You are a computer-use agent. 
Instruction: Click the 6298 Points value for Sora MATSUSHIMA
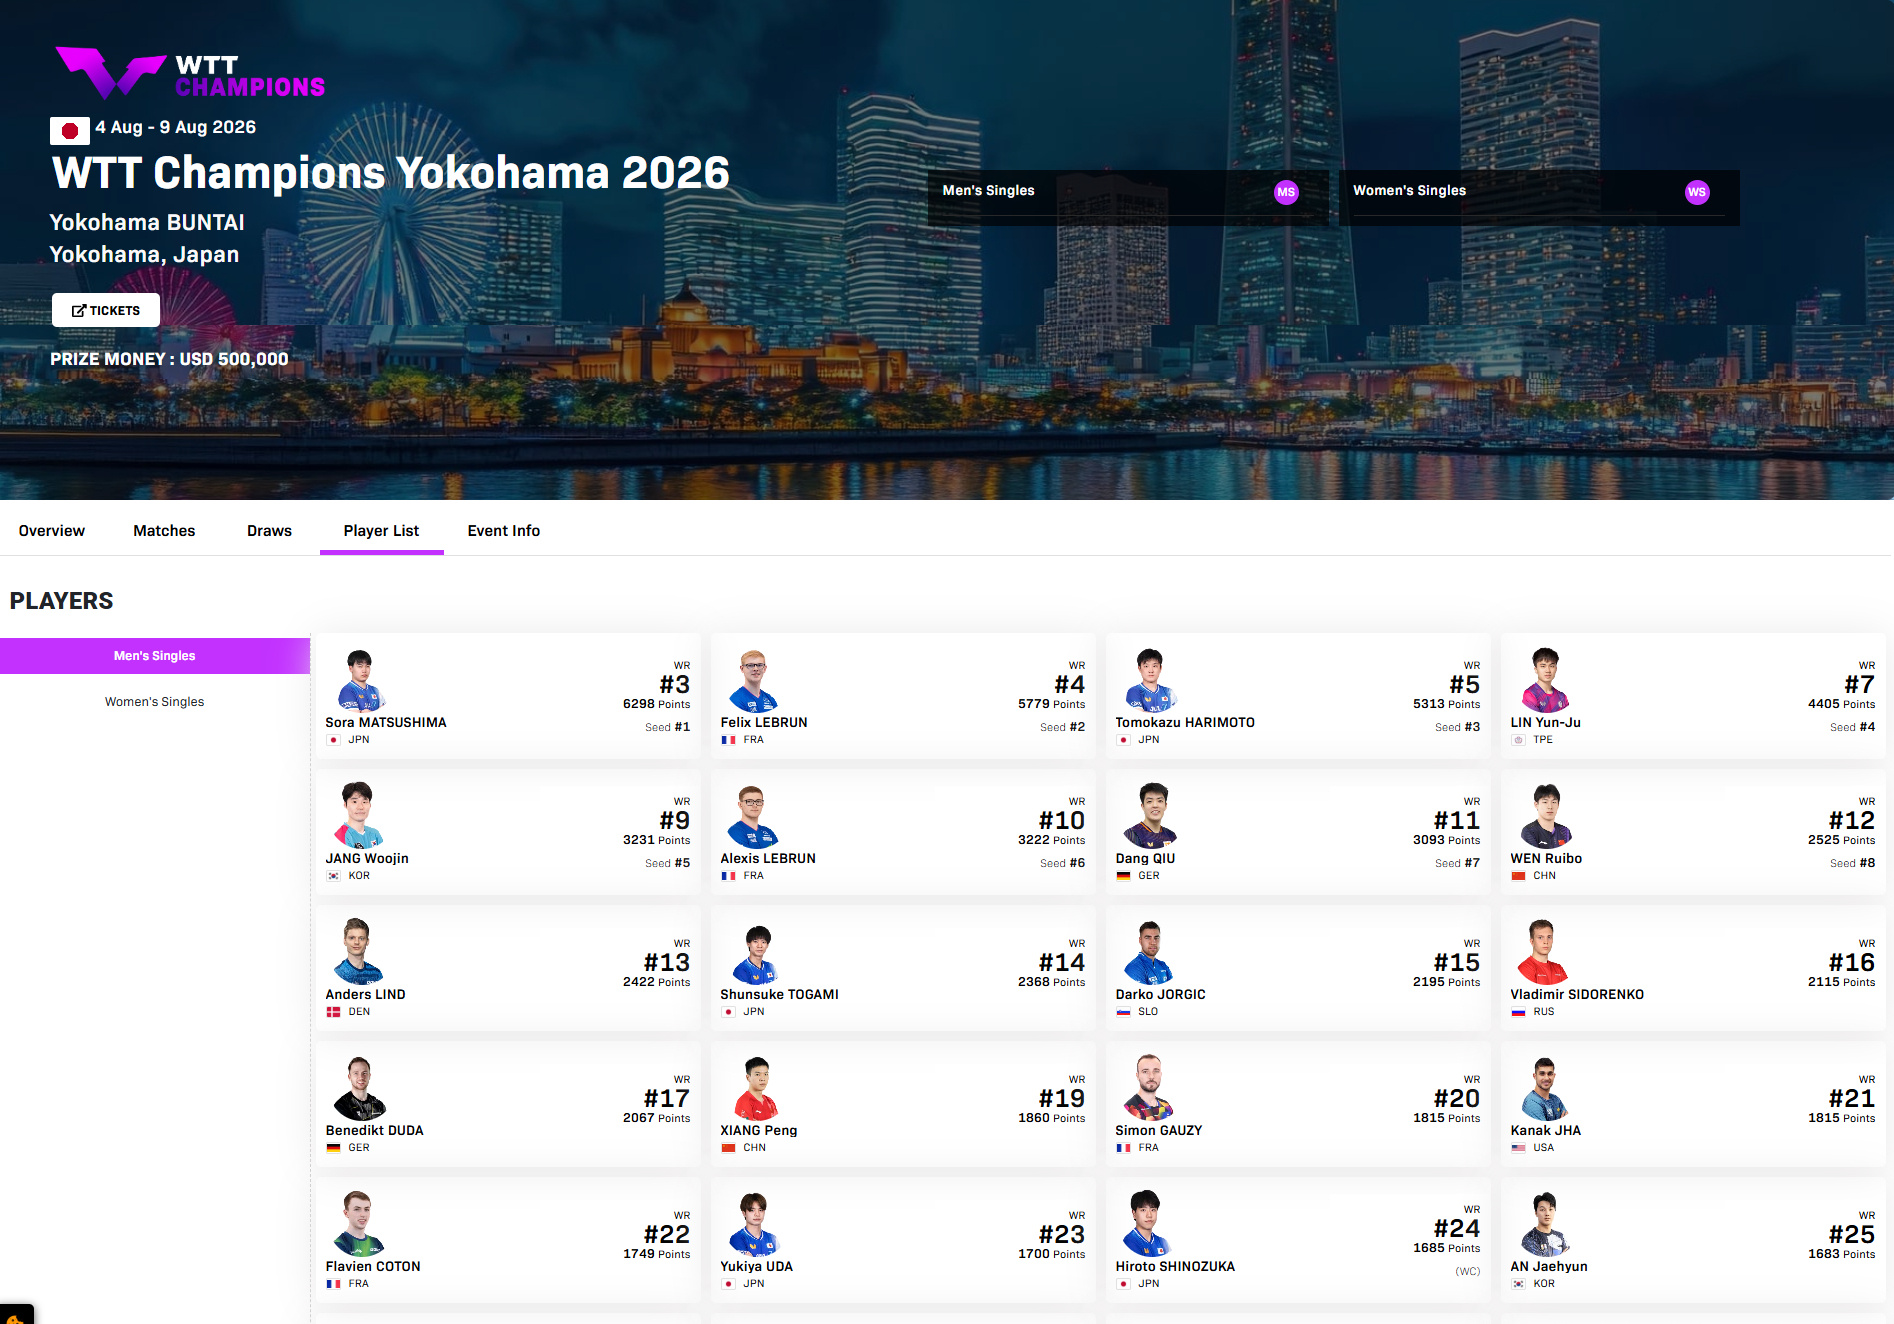point(656,704)
